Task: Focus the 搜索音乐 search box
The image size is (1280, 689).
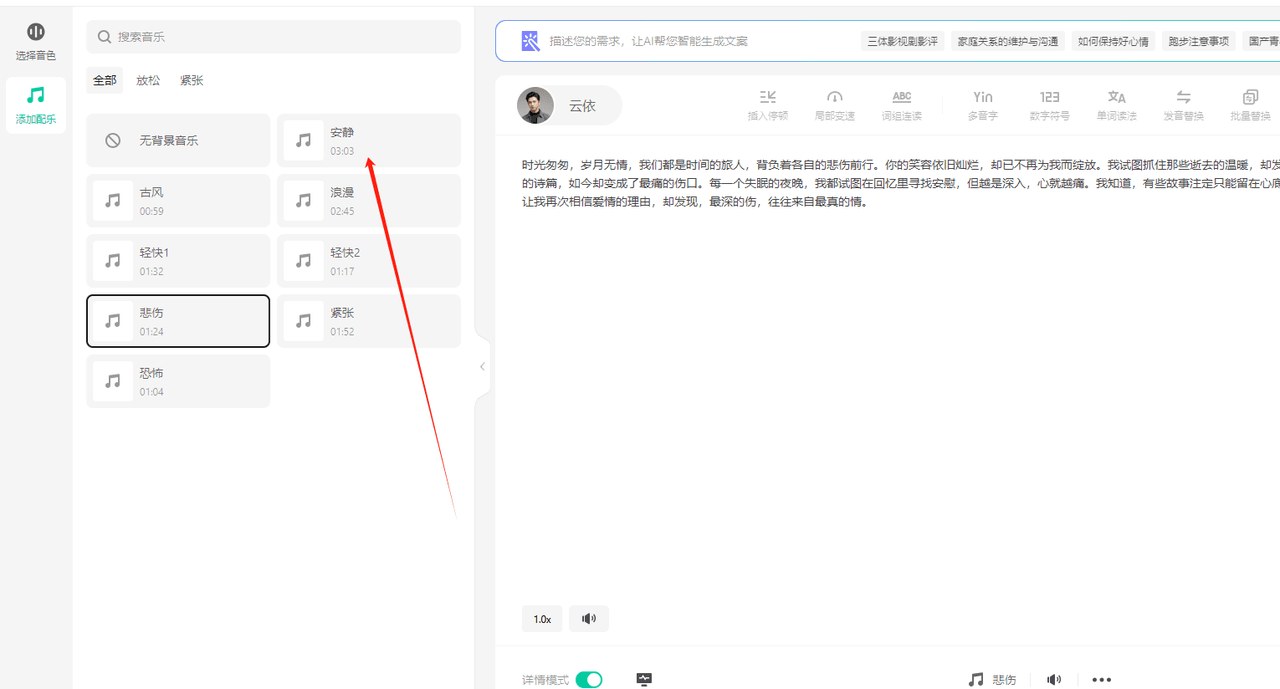Action: (273, 37)
